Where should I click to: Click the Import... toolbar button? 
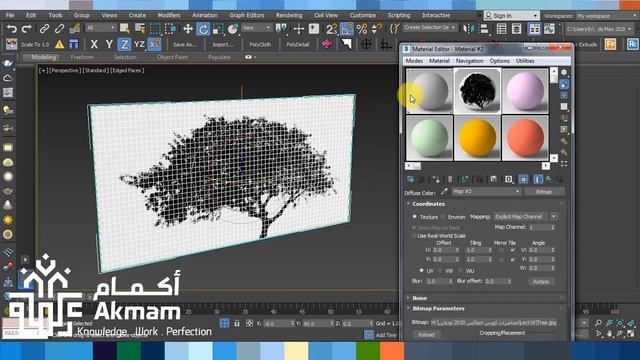tap(223, 44)
